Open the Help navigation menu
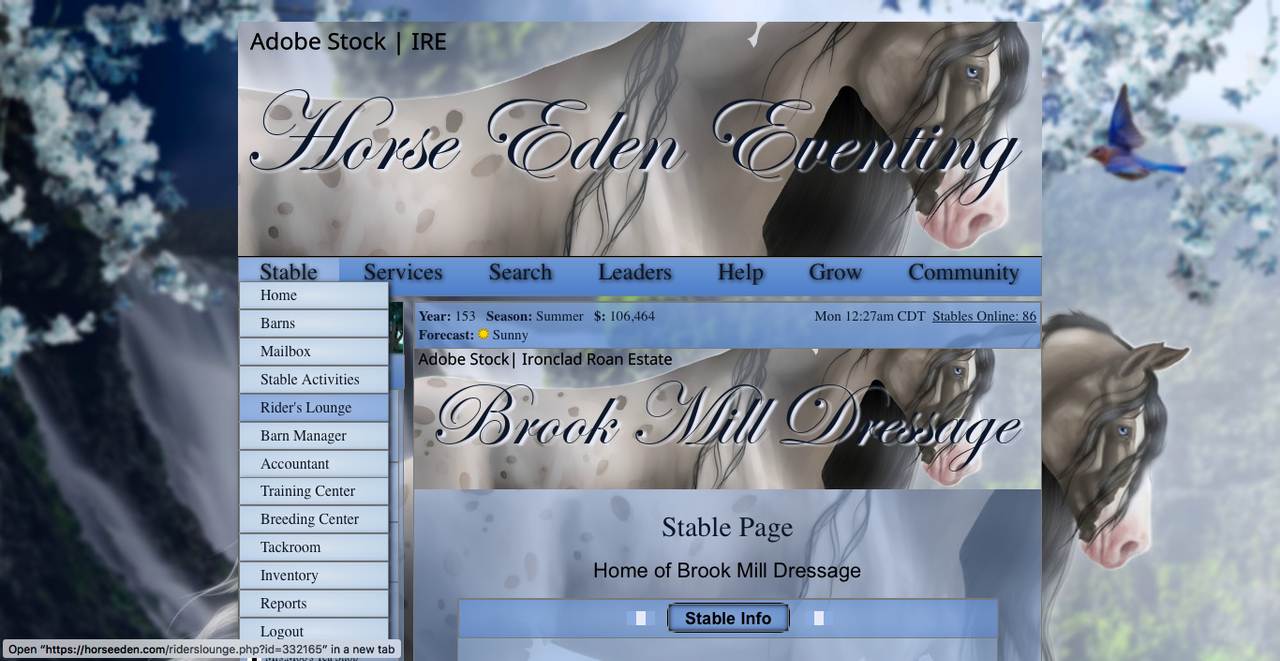Image resolution: width=1280 pixels, height=661 pixels. pos(740,272)
